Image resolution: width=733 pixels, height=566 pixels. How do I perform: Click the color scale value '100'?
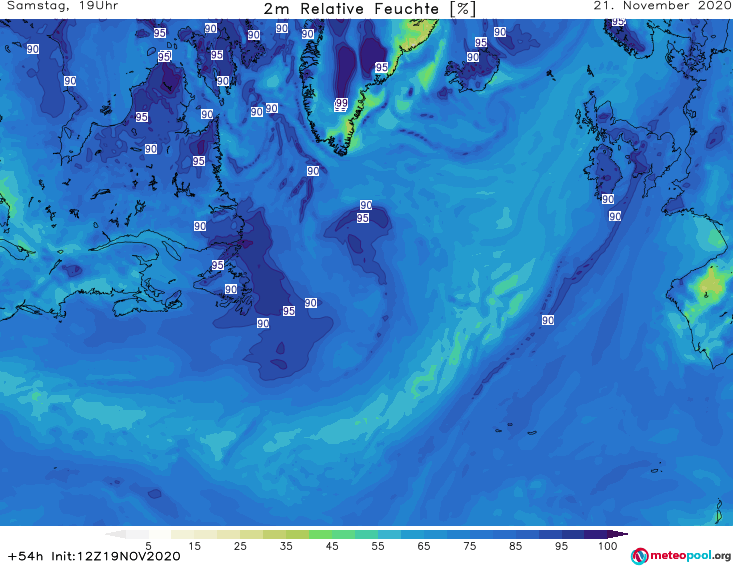coord(608,546)
